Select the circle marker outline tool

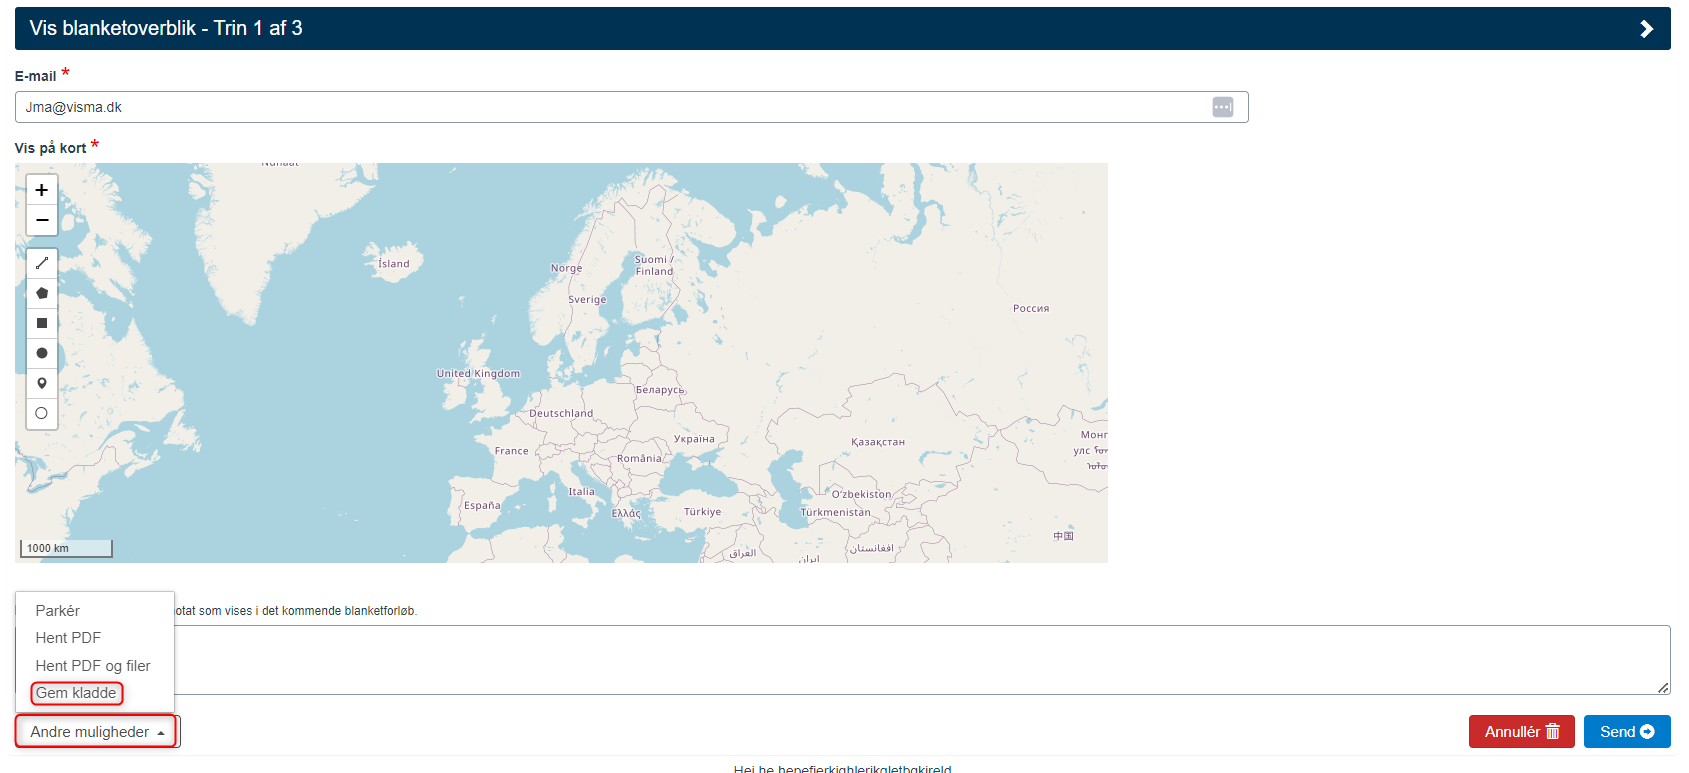(42, 413)
